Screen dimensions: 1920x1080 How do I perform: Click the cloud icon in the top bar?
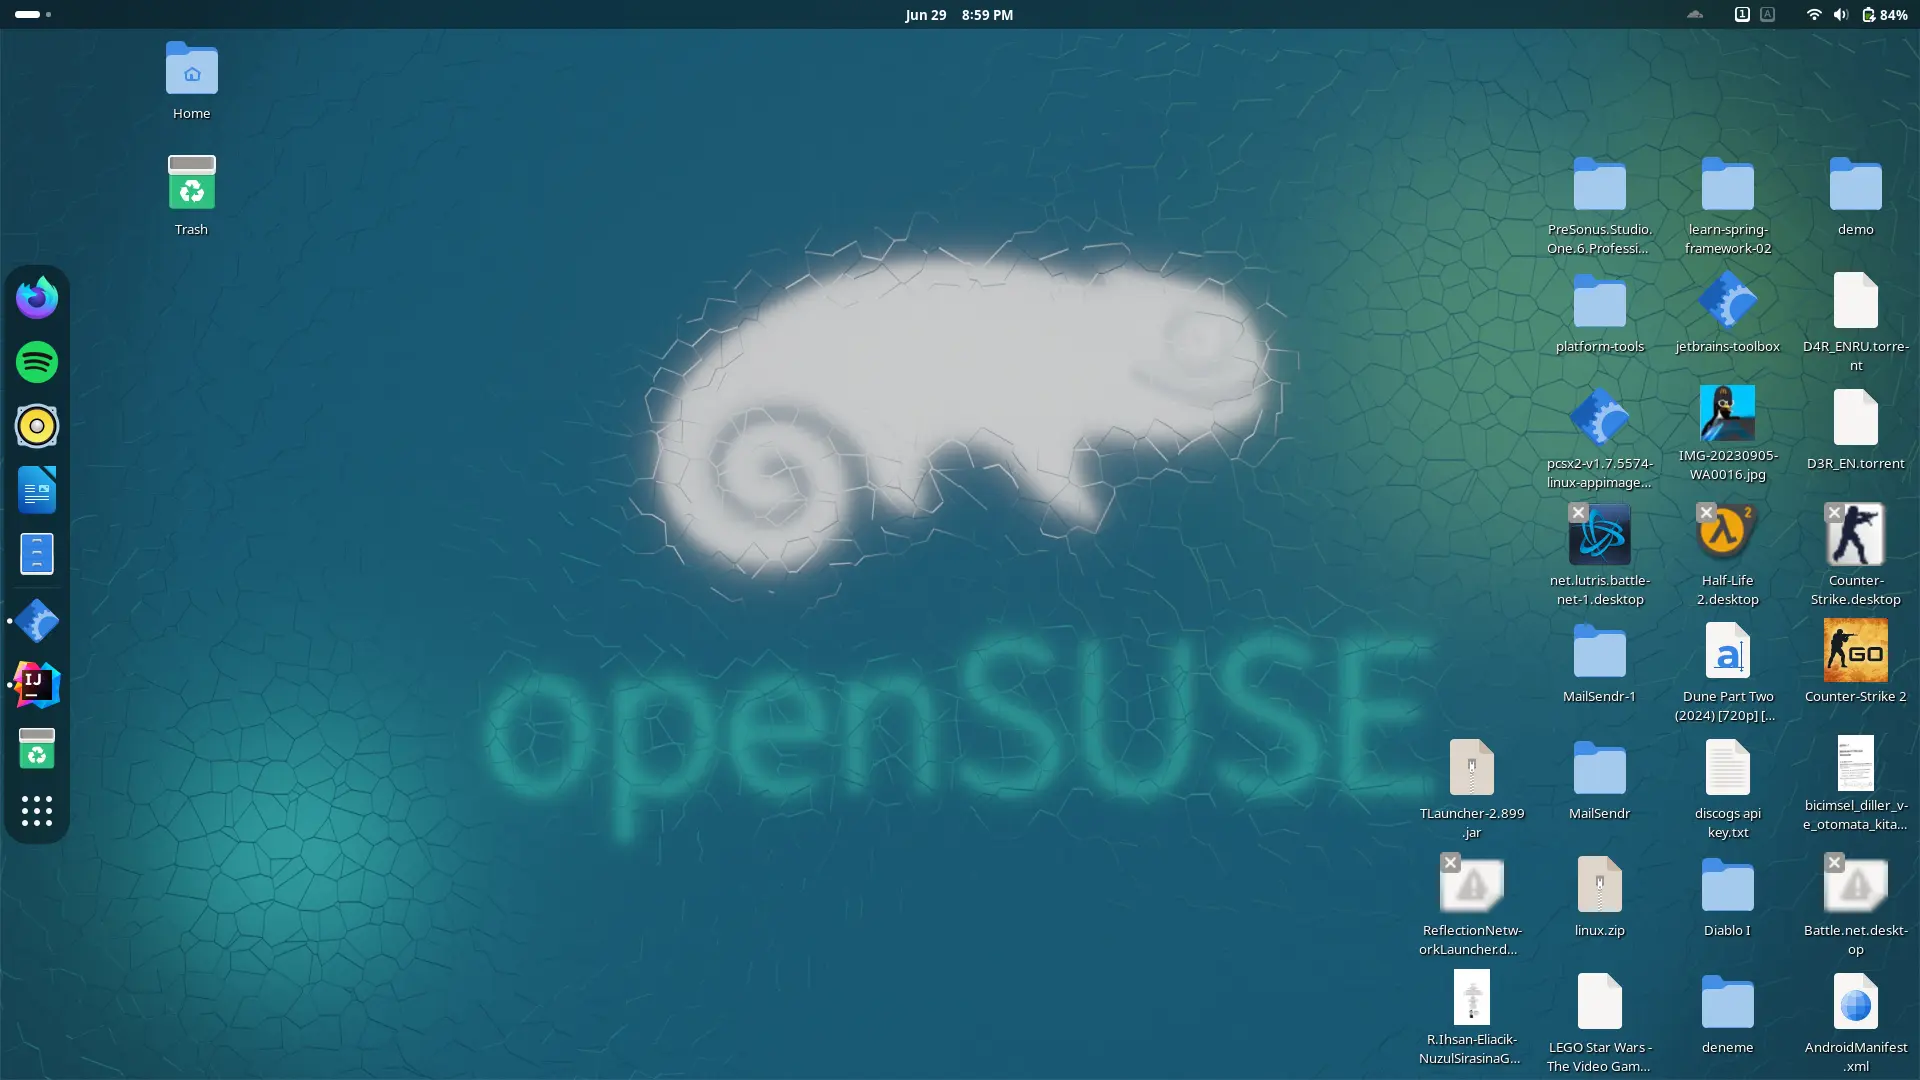(1694, 15)
